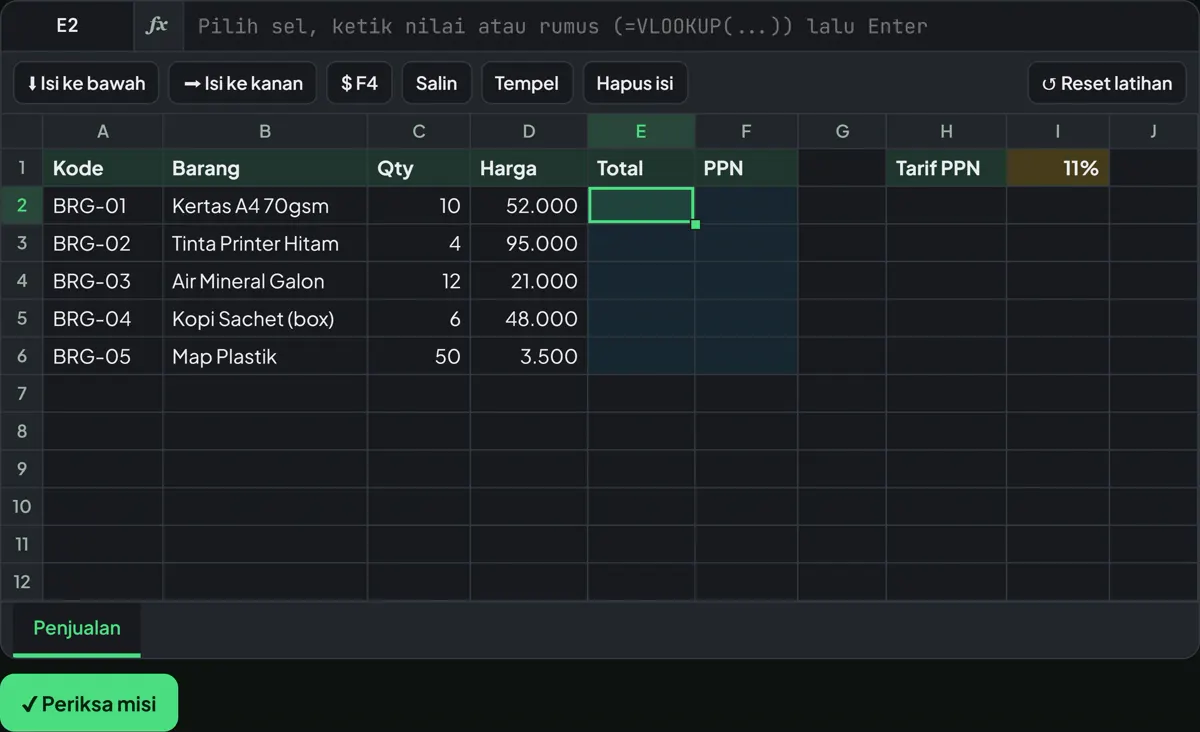1200x732 pixels.
Task: Select column E header
Action: tap(641, 131)
